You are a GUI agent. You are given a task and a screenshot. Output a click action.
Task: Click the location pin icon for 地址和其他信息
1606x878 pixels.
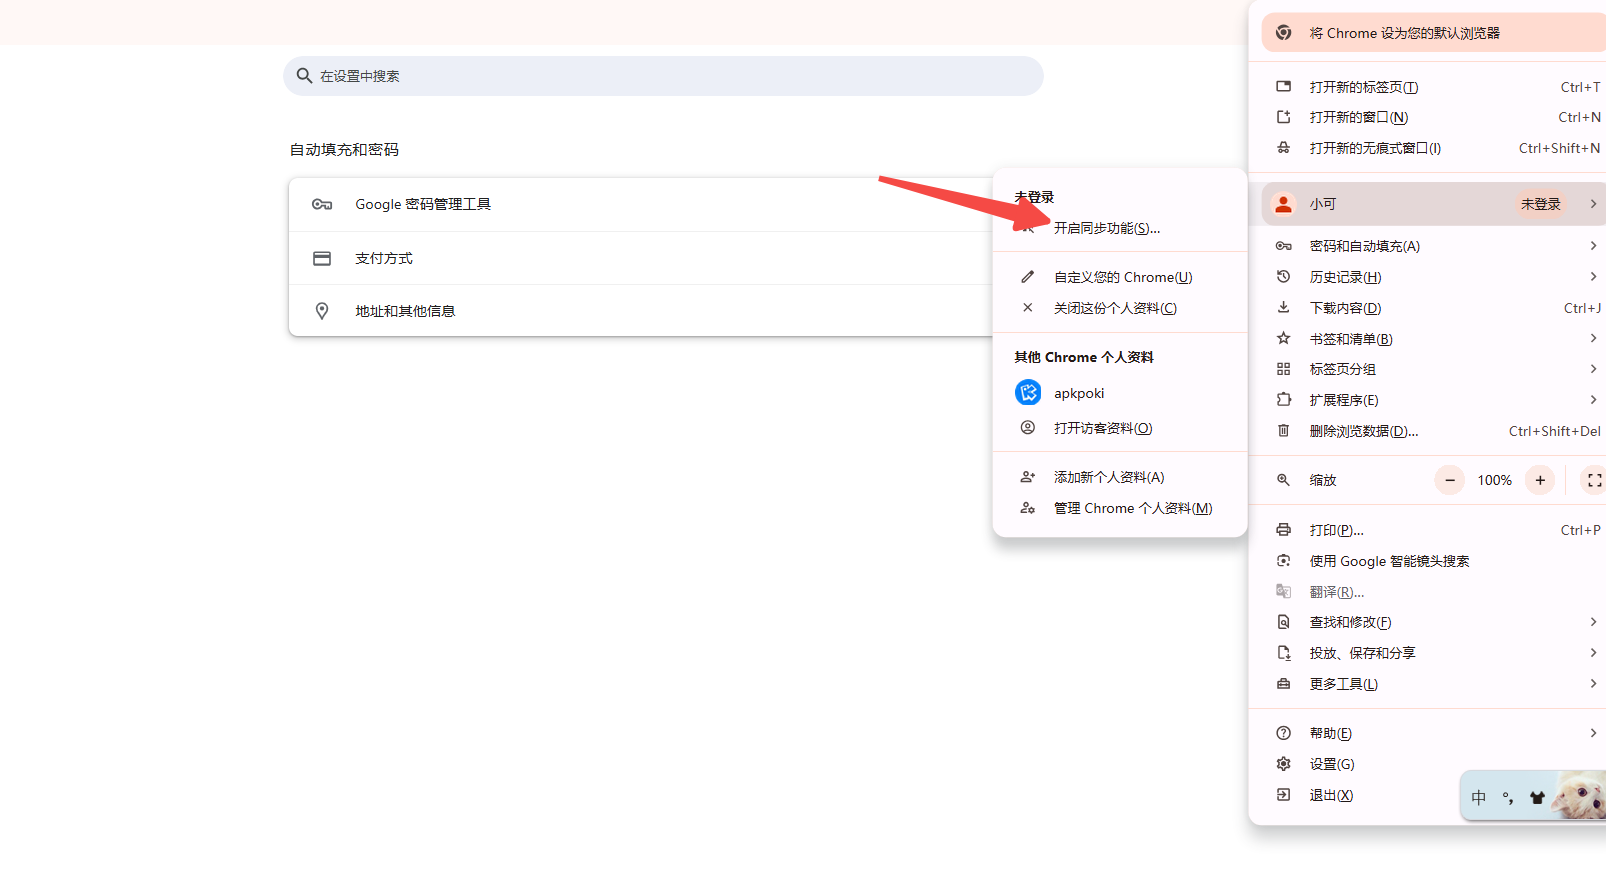coord(322,311)
